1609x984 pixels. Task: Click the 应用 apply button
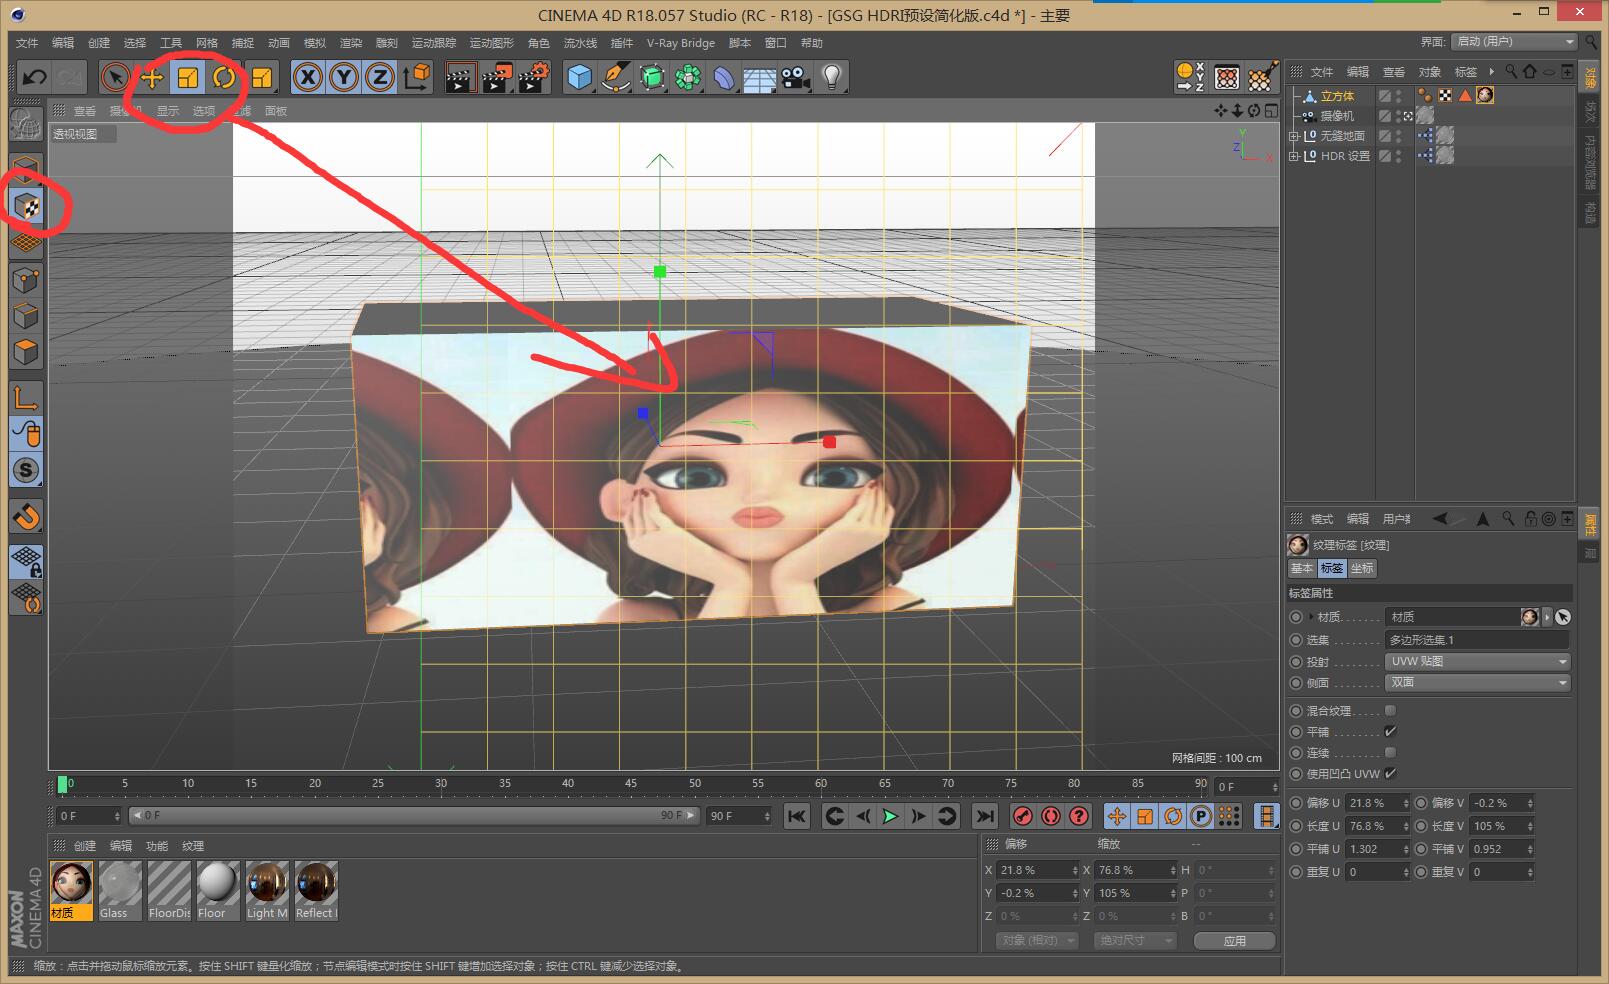[x=1235, y=941]
